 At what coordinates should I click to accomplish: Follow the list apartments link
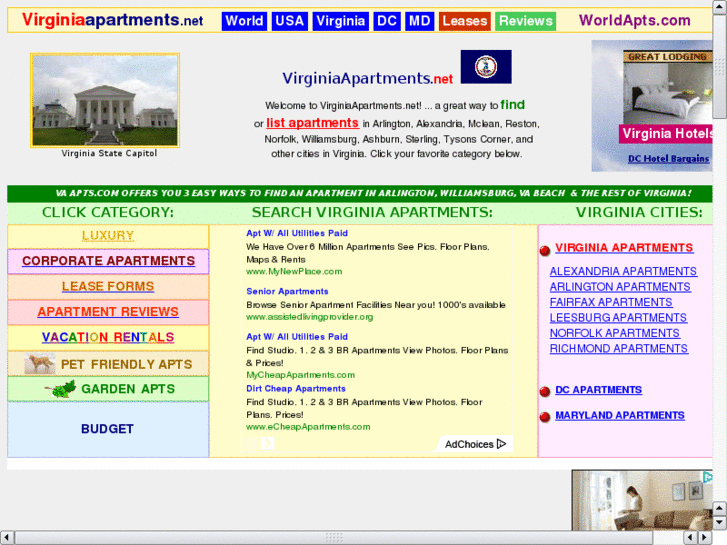point(312,123)
